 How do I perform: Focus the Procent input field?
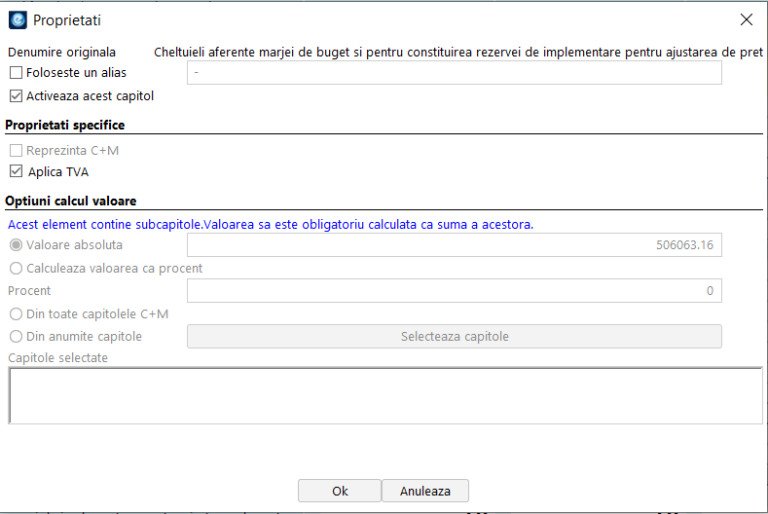tap(454, 291)
